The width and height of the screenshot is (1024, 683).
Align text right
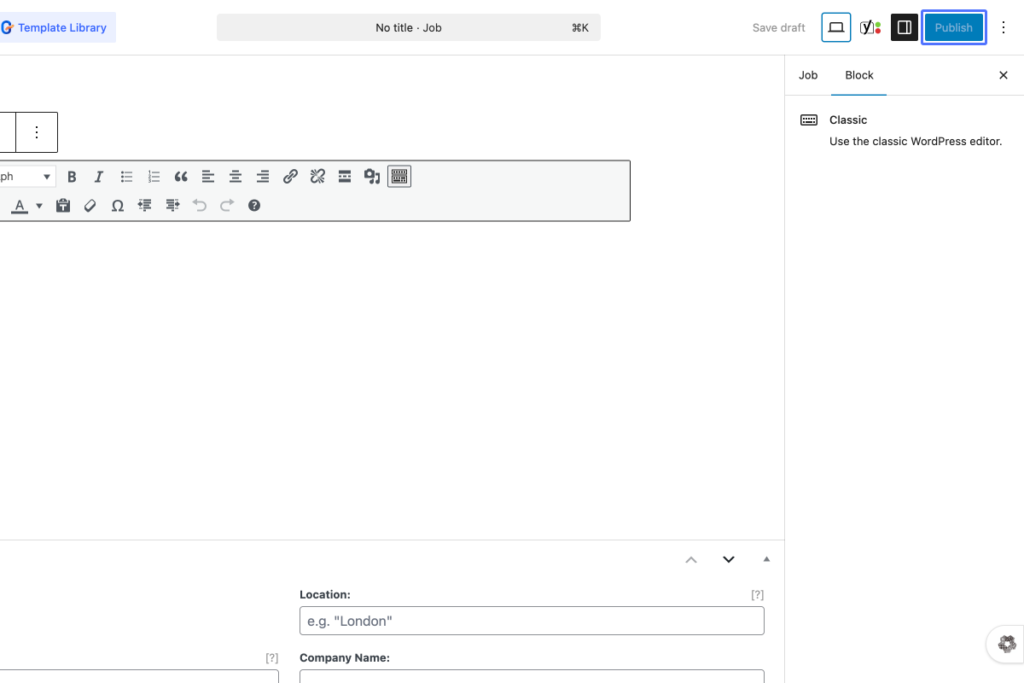pyautogui.click(x=263, y=176)
